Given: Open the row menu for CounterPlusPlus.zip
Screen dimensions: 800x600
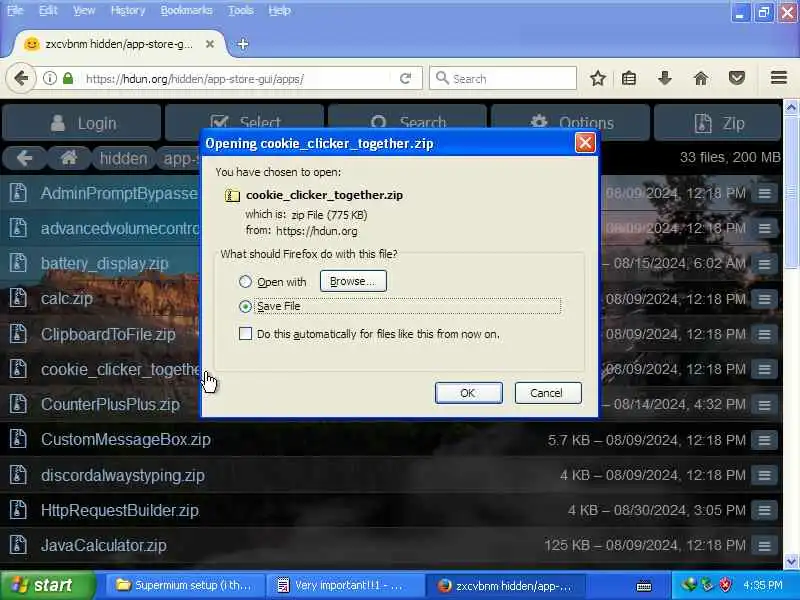Looking at the screenshot, I should point(764,405).
